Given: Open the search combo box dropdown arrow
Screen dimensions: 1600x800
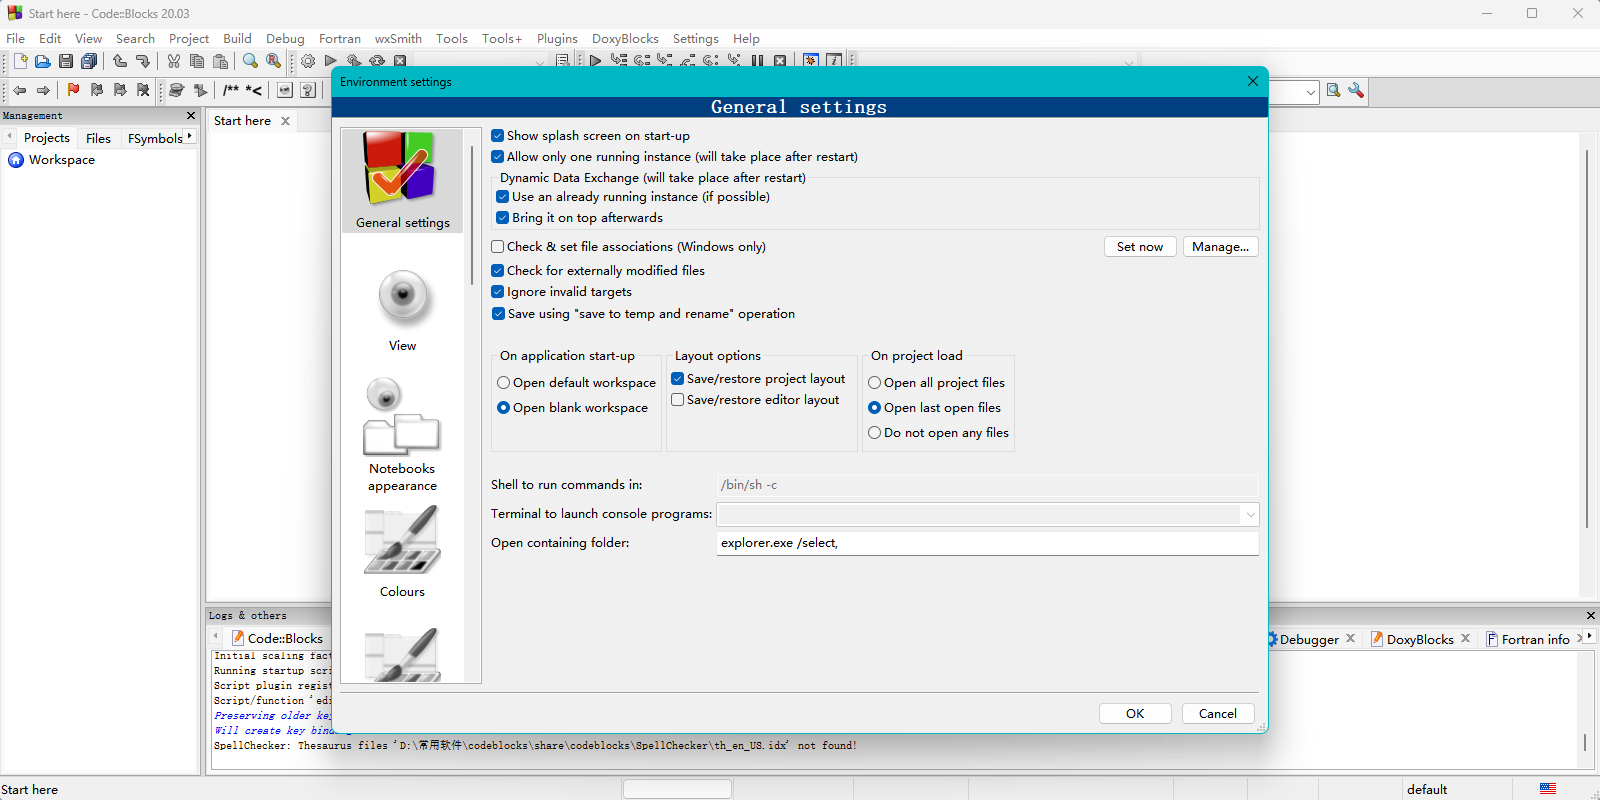Looking at the screenshot, I should 1310,92.
